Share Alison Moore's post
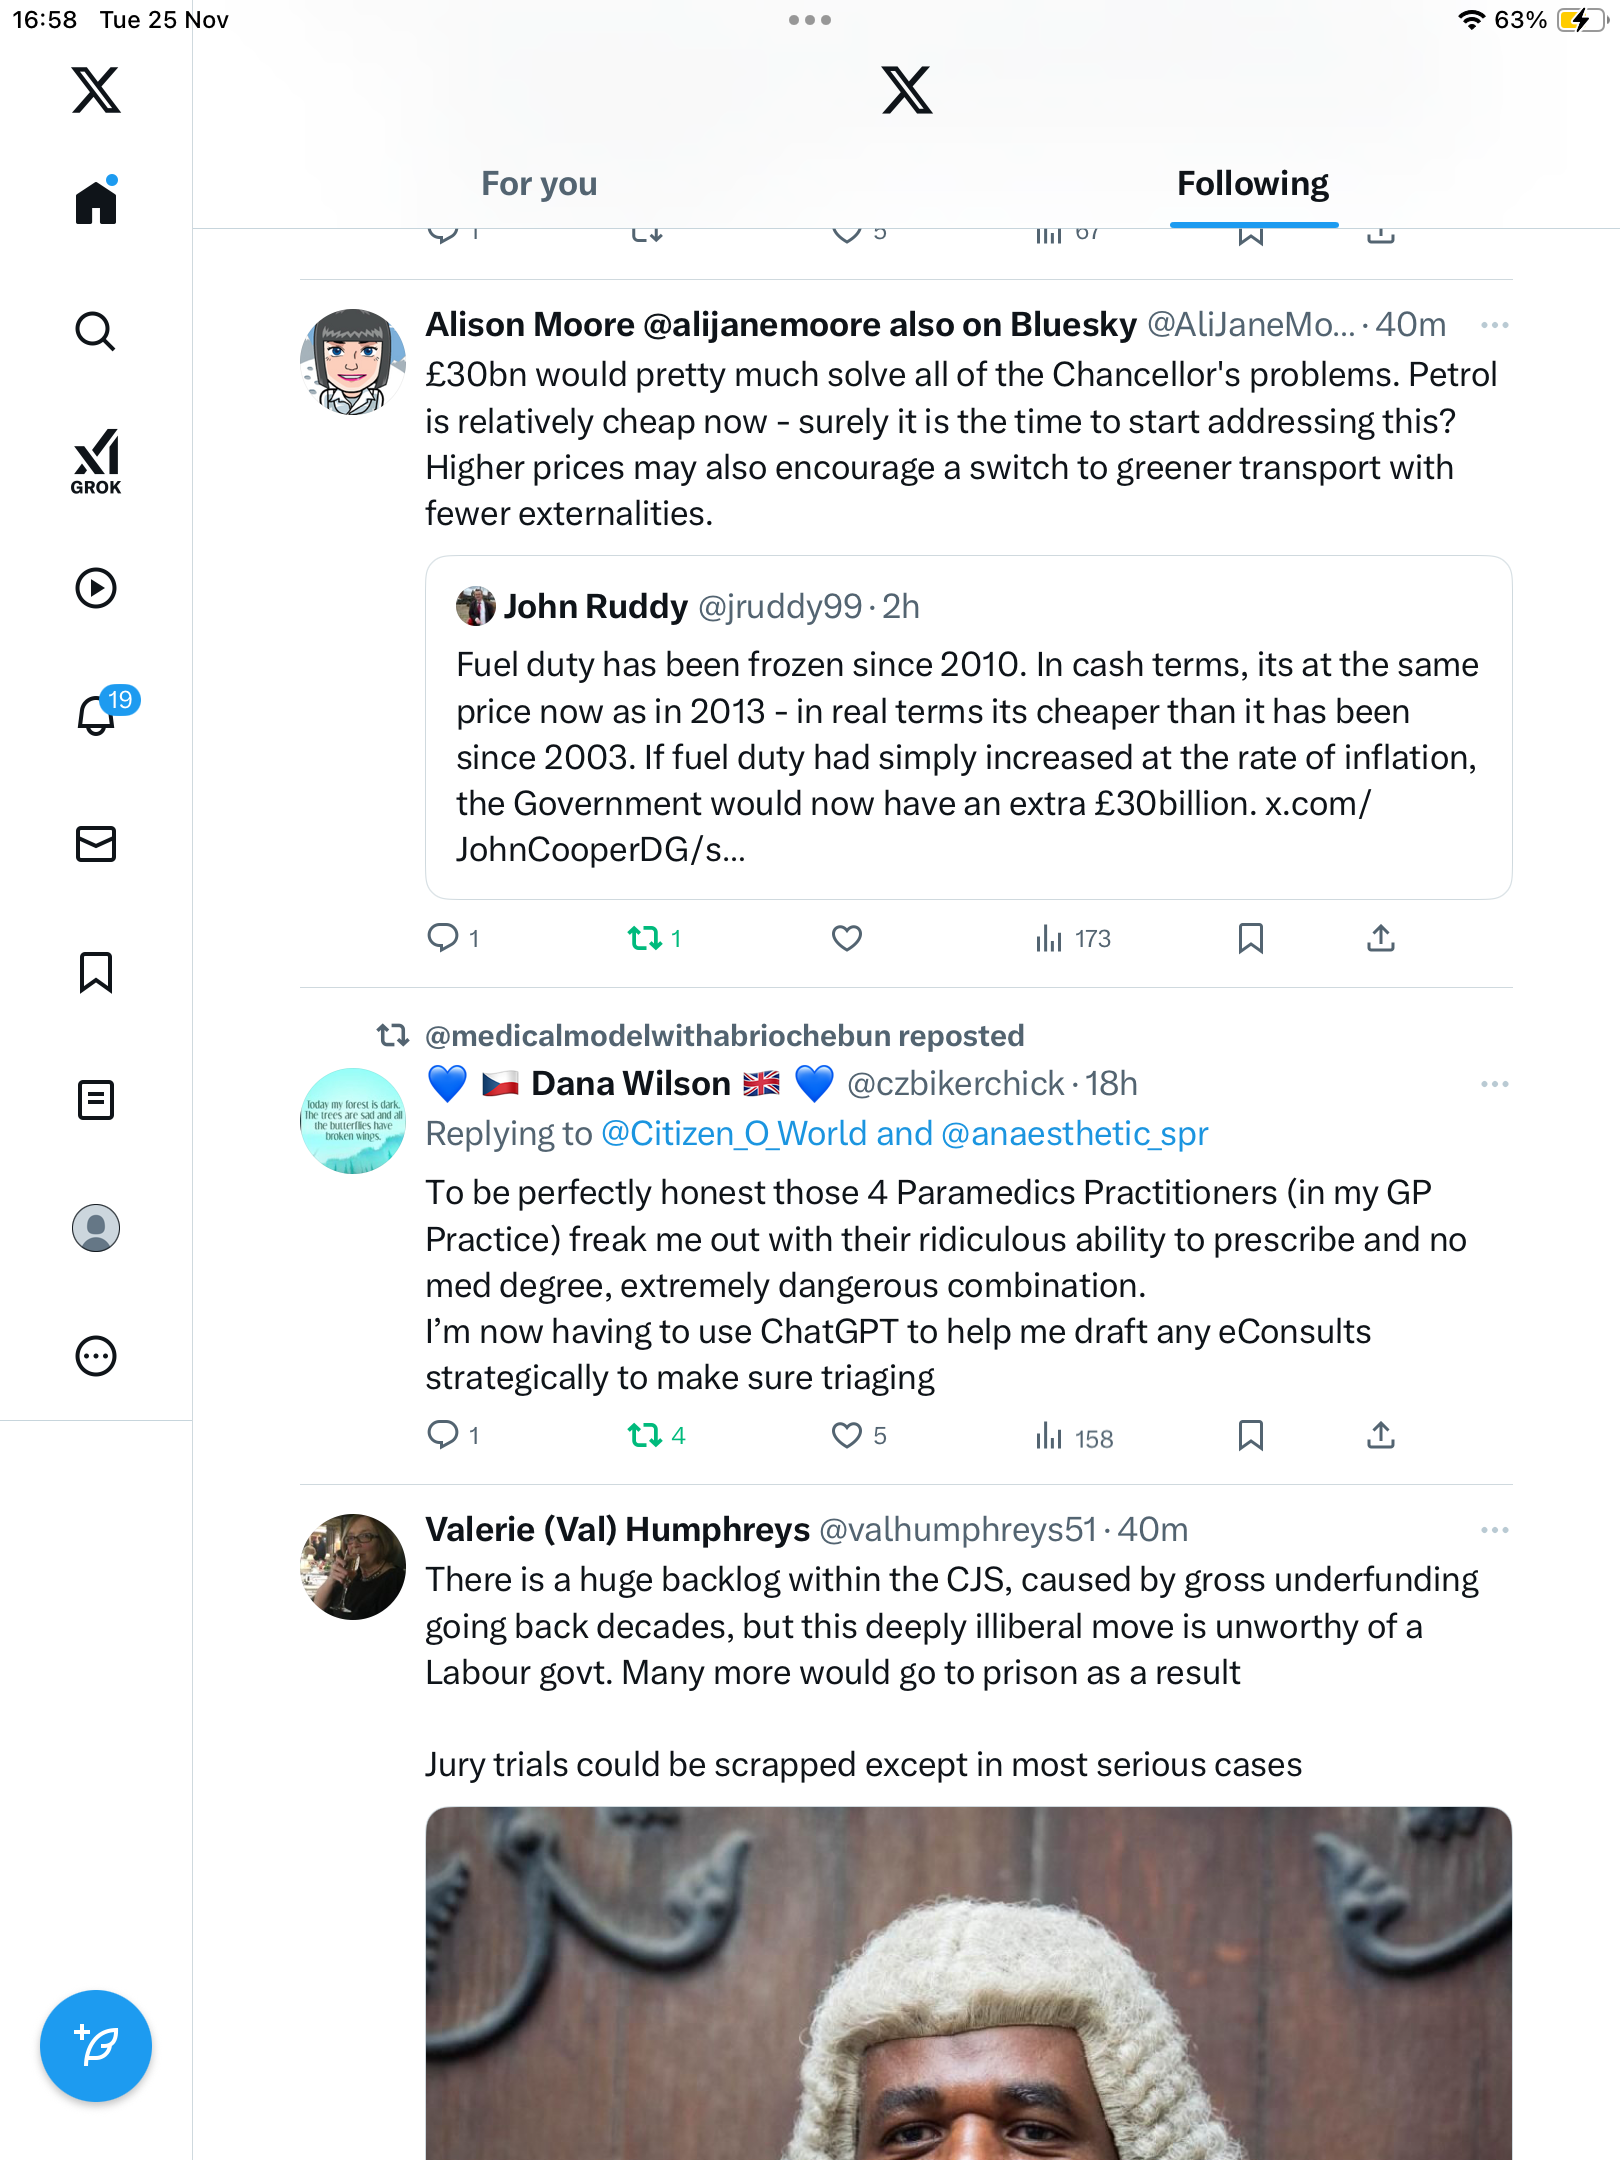 1380,938
